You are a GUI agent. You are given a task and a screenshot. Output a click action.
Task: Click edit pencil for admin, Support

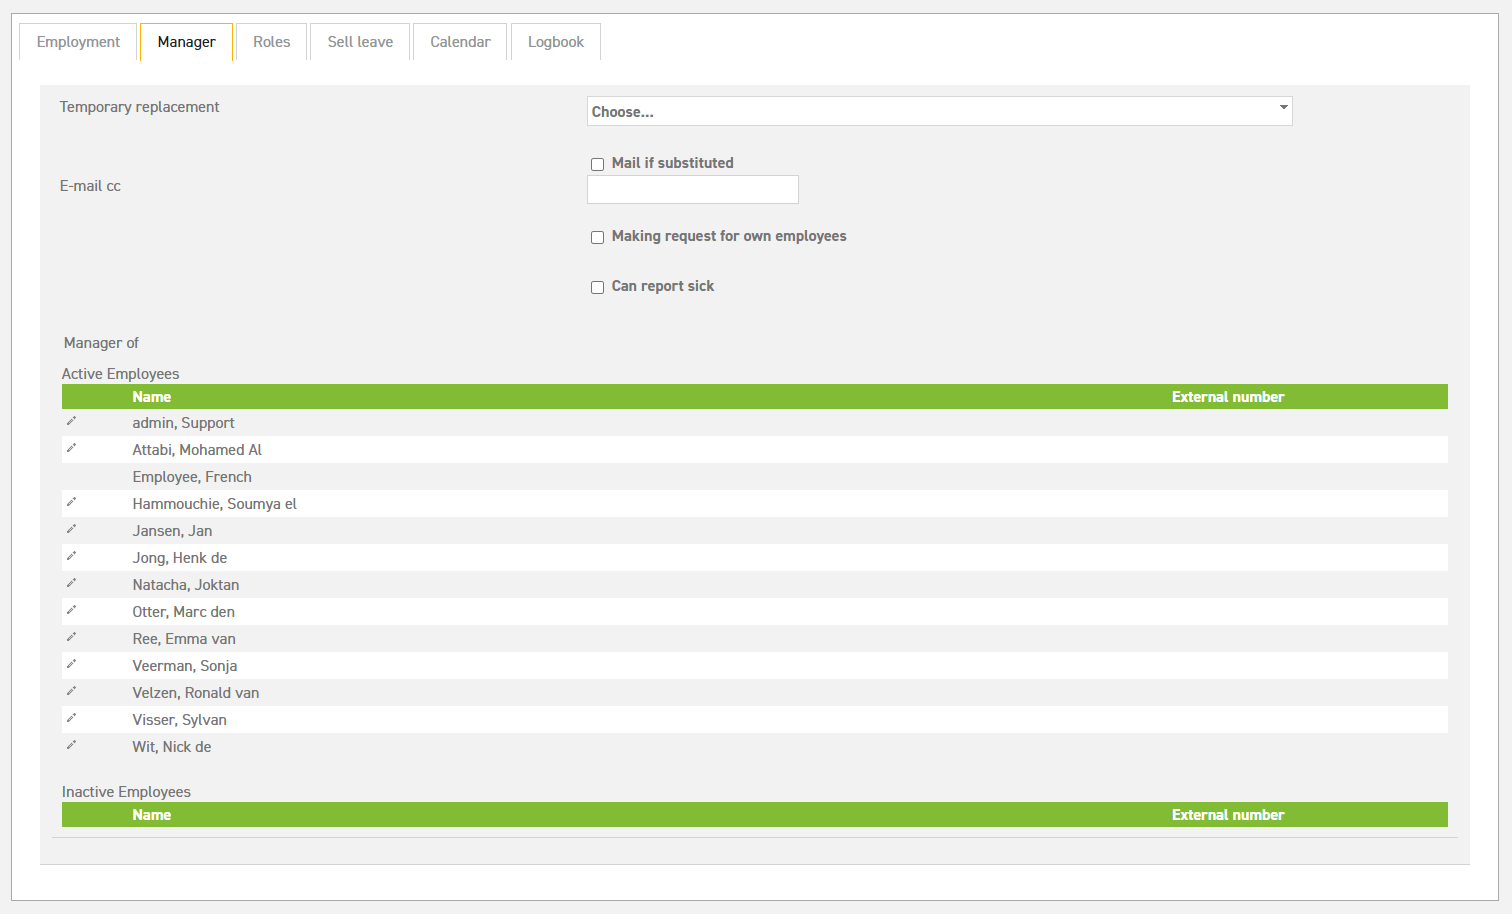click(x=71, y=421)
